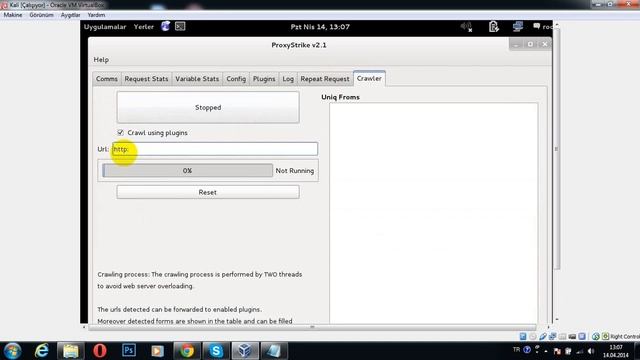Click the VirtualBox mouse integration status icon
This screenshot has height=360, width=640.
coord(596,336)
